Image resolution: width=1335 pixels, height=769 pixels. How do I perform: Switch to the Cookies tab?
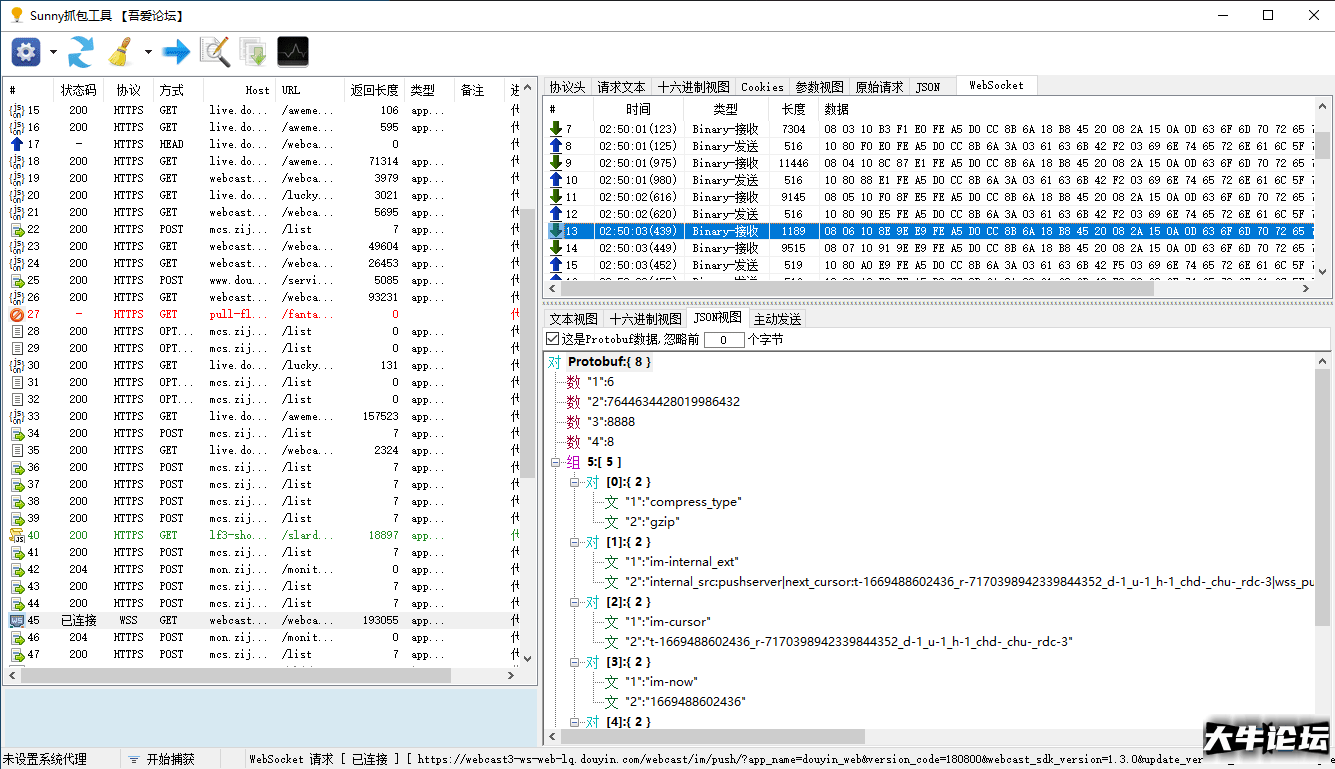click(x=762, y=87)
